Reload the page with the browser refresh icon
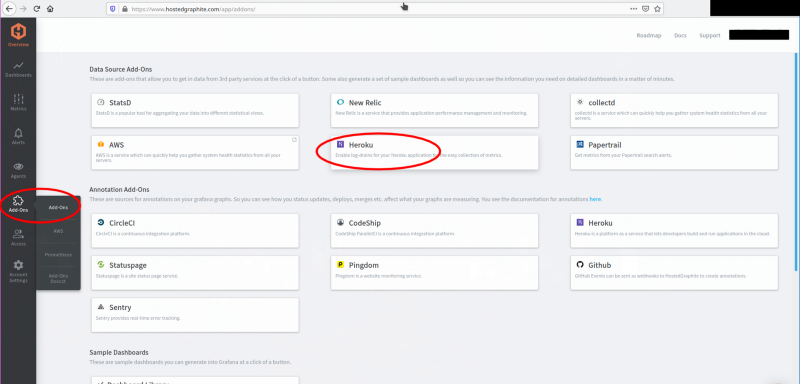Screen dimensions: 800x384 coord(37,9)
